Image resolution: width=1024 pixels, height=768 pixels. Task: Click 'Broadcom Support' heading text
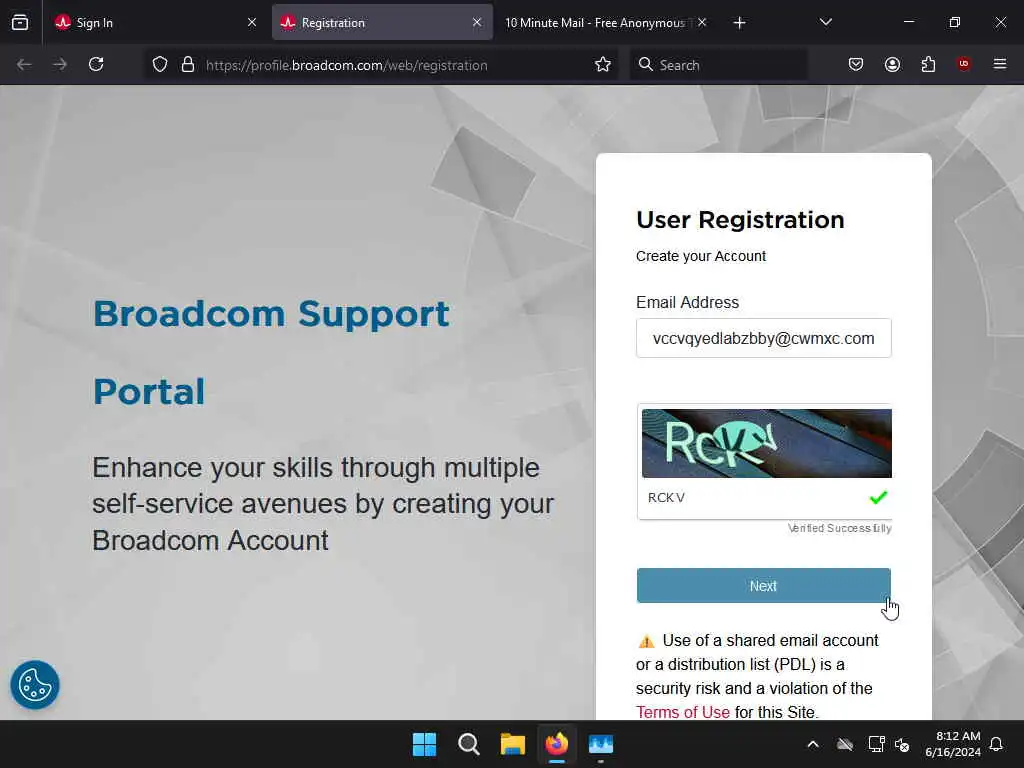tap(271, 315)
